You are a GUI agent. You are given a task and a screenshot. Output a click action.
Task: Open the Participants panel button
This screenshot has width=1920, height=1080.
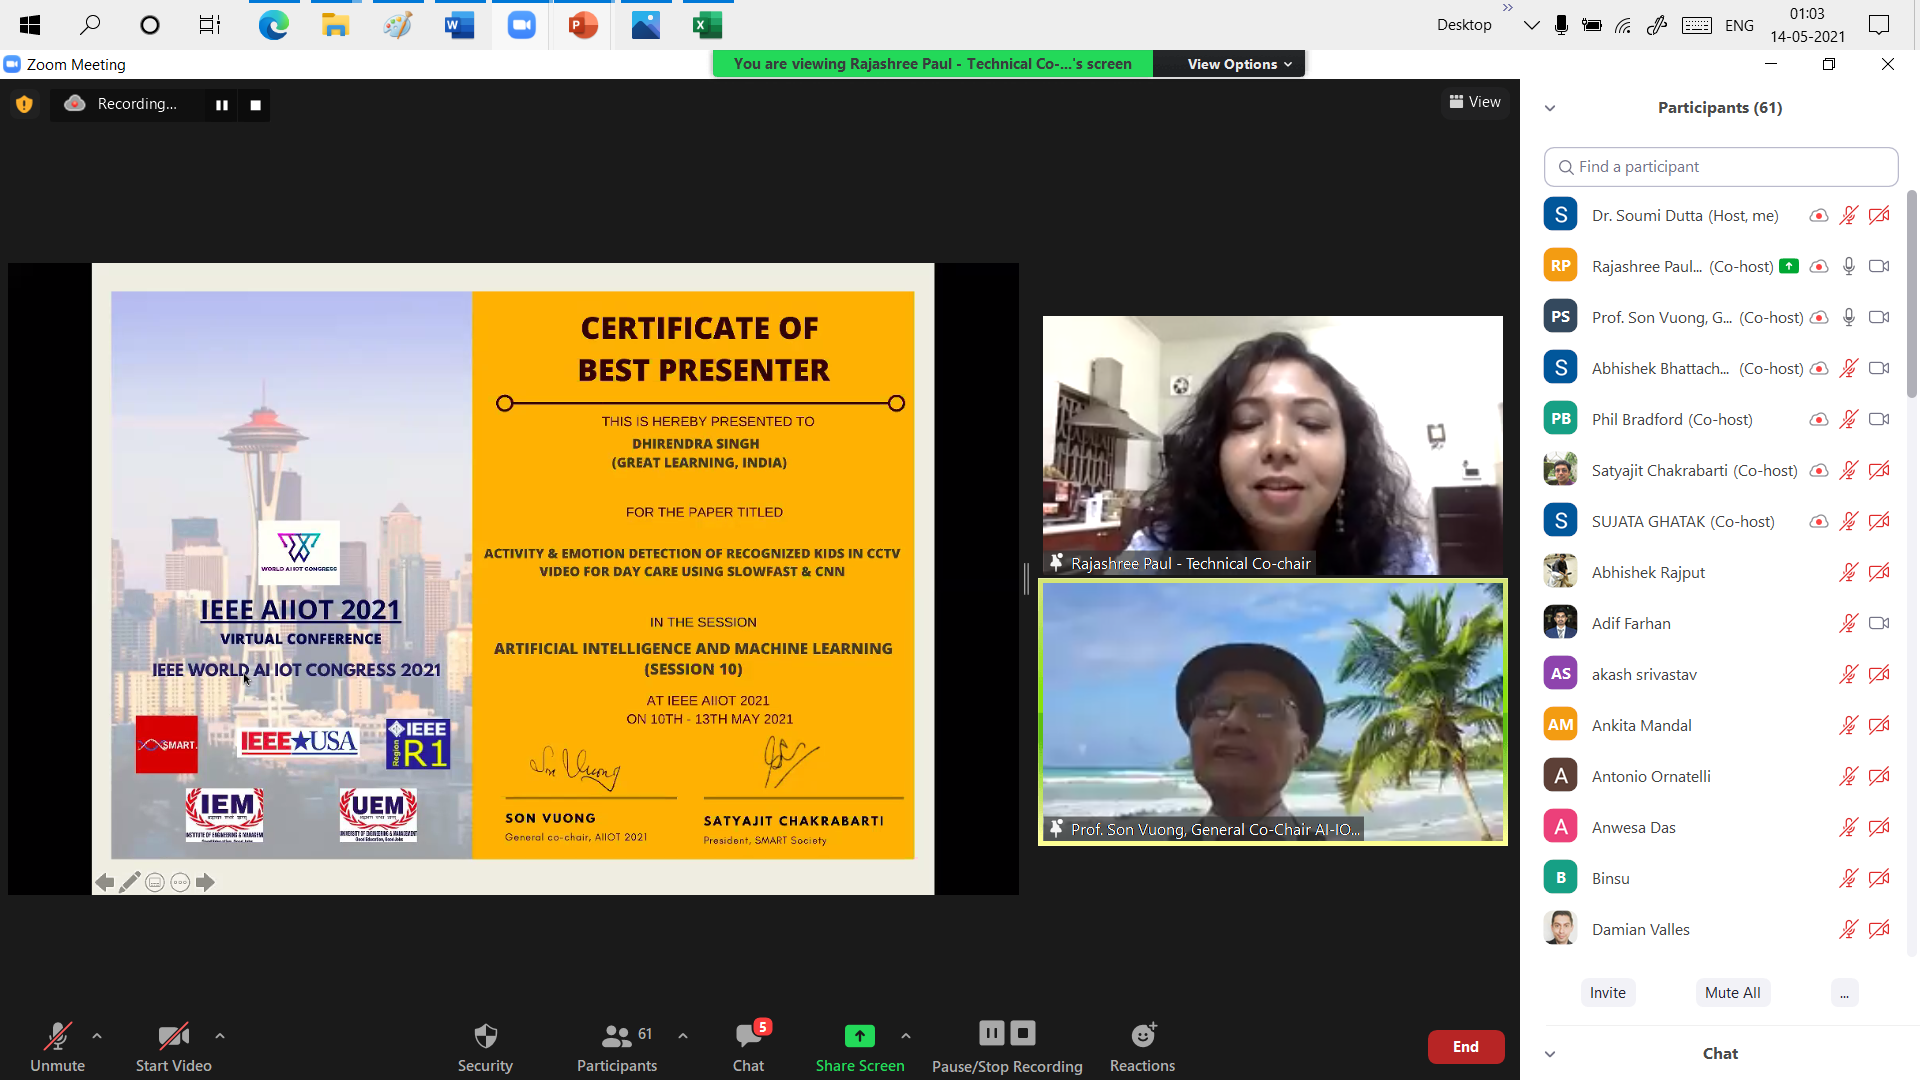point(617,1047)
